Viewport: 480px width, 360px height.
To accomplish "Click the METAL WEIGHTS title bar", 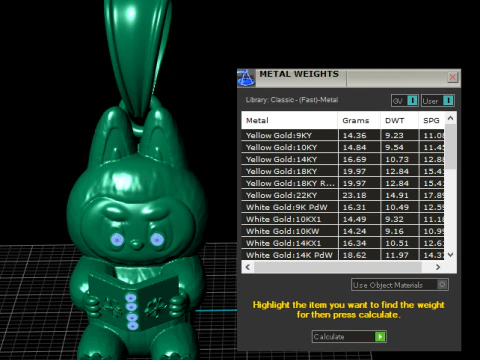I will pyautogui.click(x=349, y=78).
